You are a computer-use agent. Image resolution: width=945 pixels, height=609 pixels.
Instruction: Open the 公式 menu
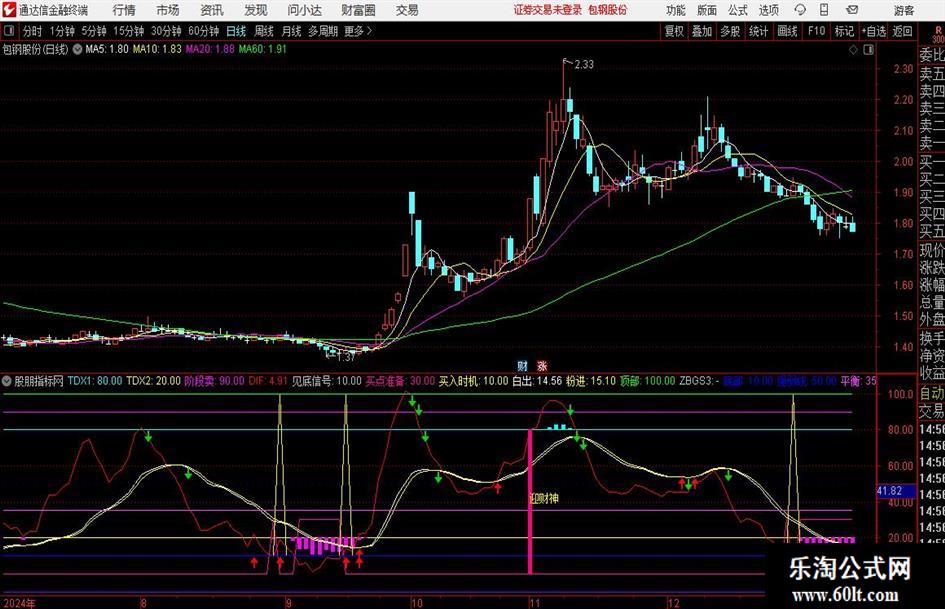coord(737,10)
